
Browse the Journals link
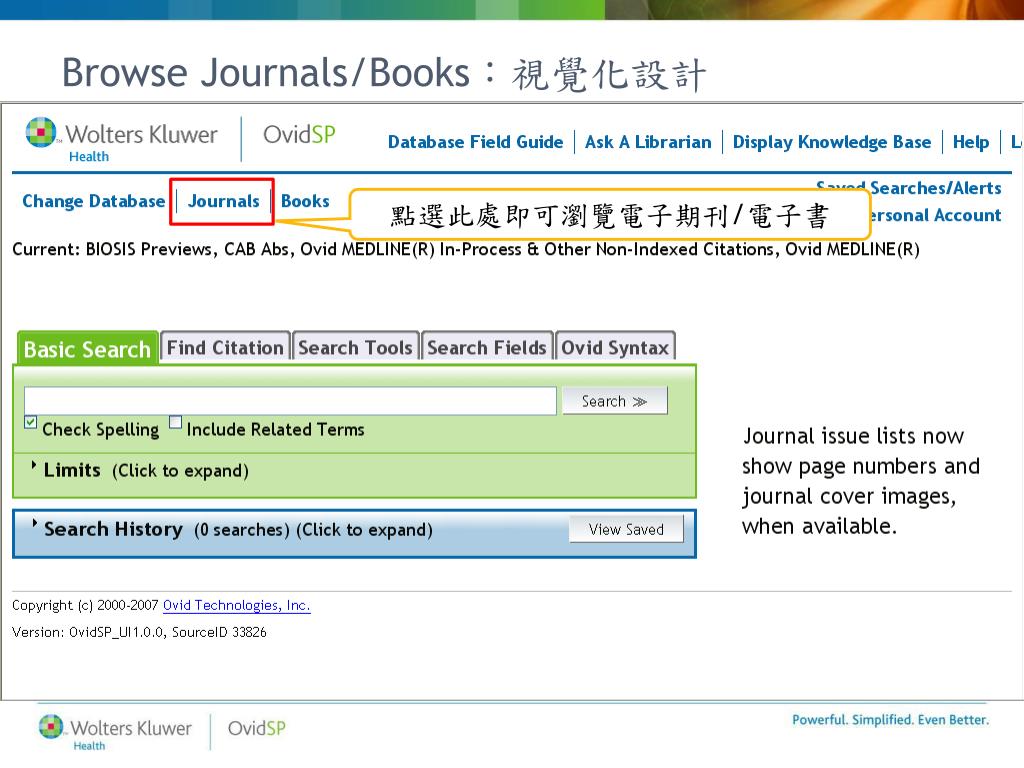[223, 201]
